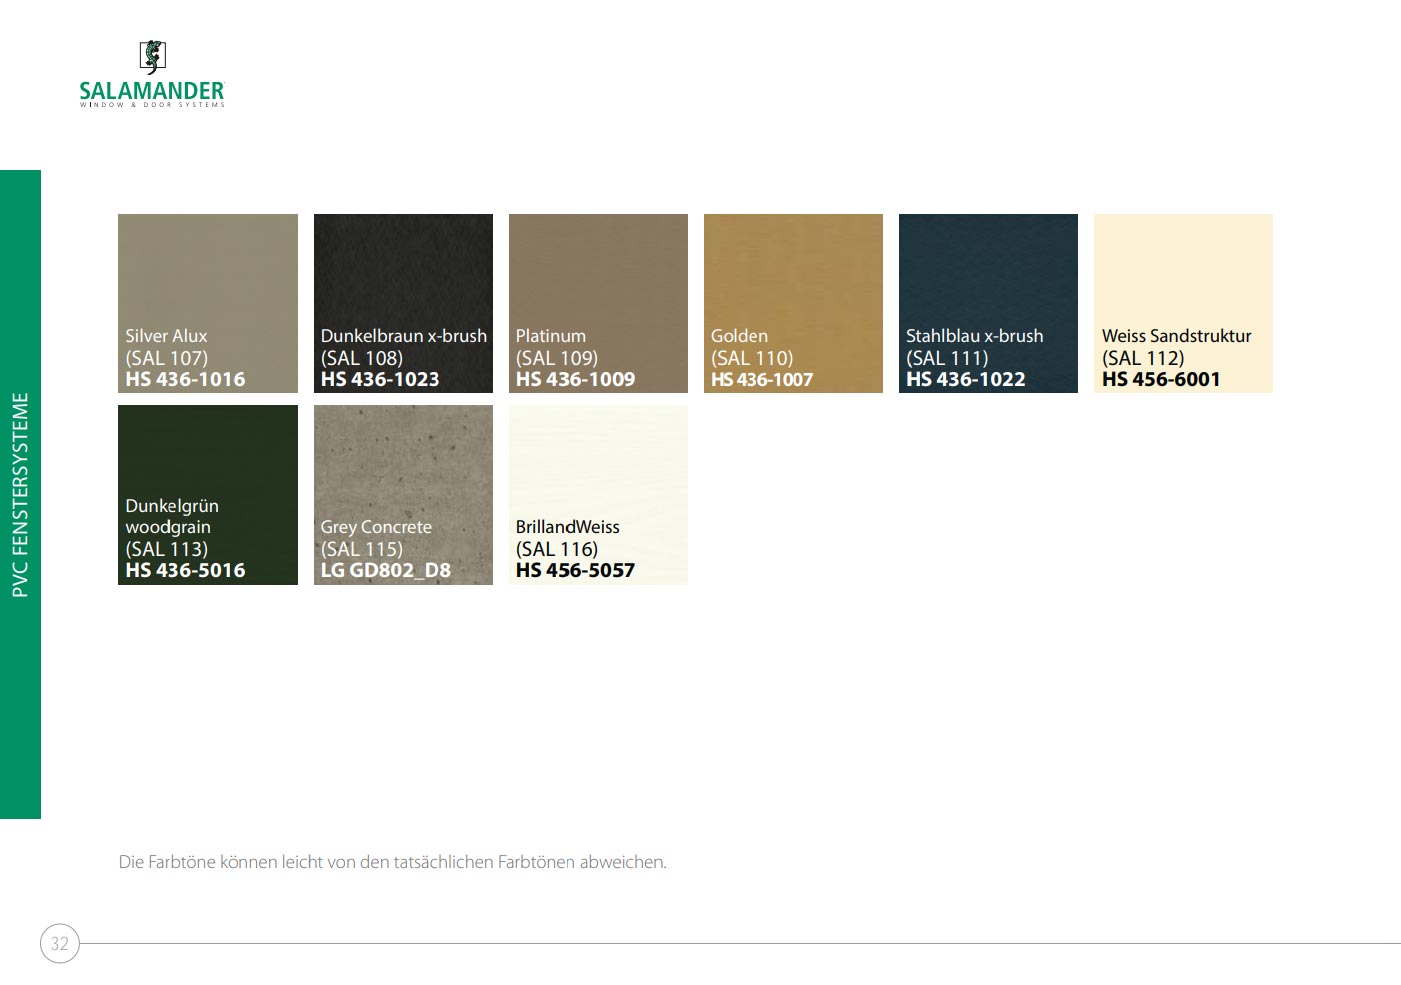1401x985 pixels.
Task: Click the PVC FENSTERSYSTEME side label
Action: pos(20,495)
